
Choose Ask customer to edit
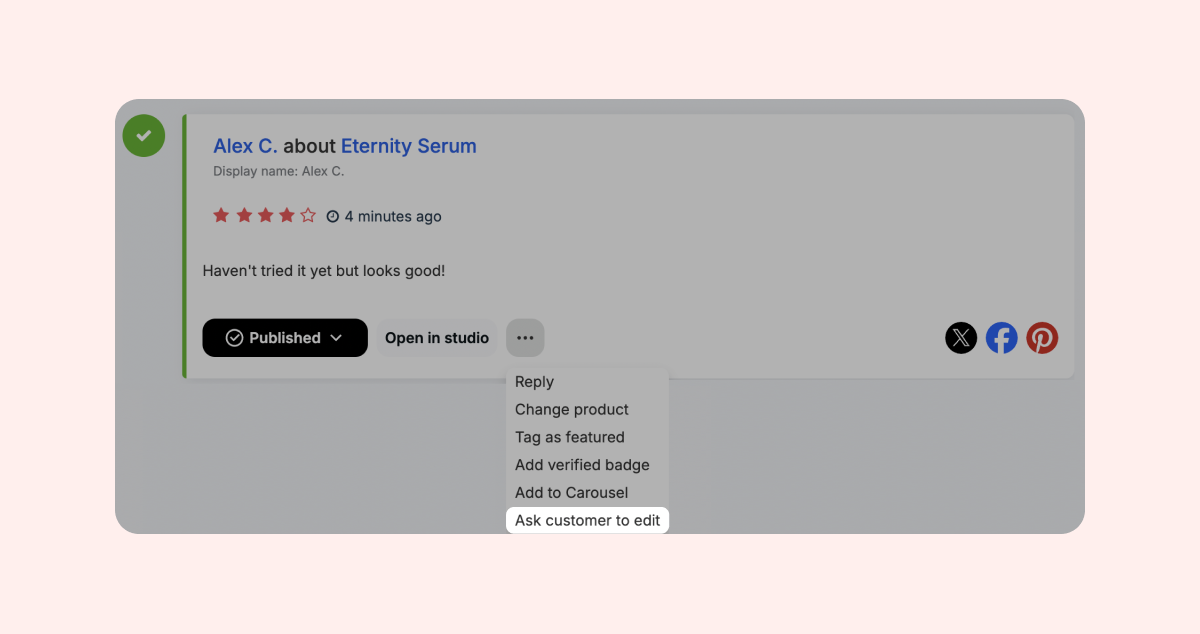(x=587, y=520)
